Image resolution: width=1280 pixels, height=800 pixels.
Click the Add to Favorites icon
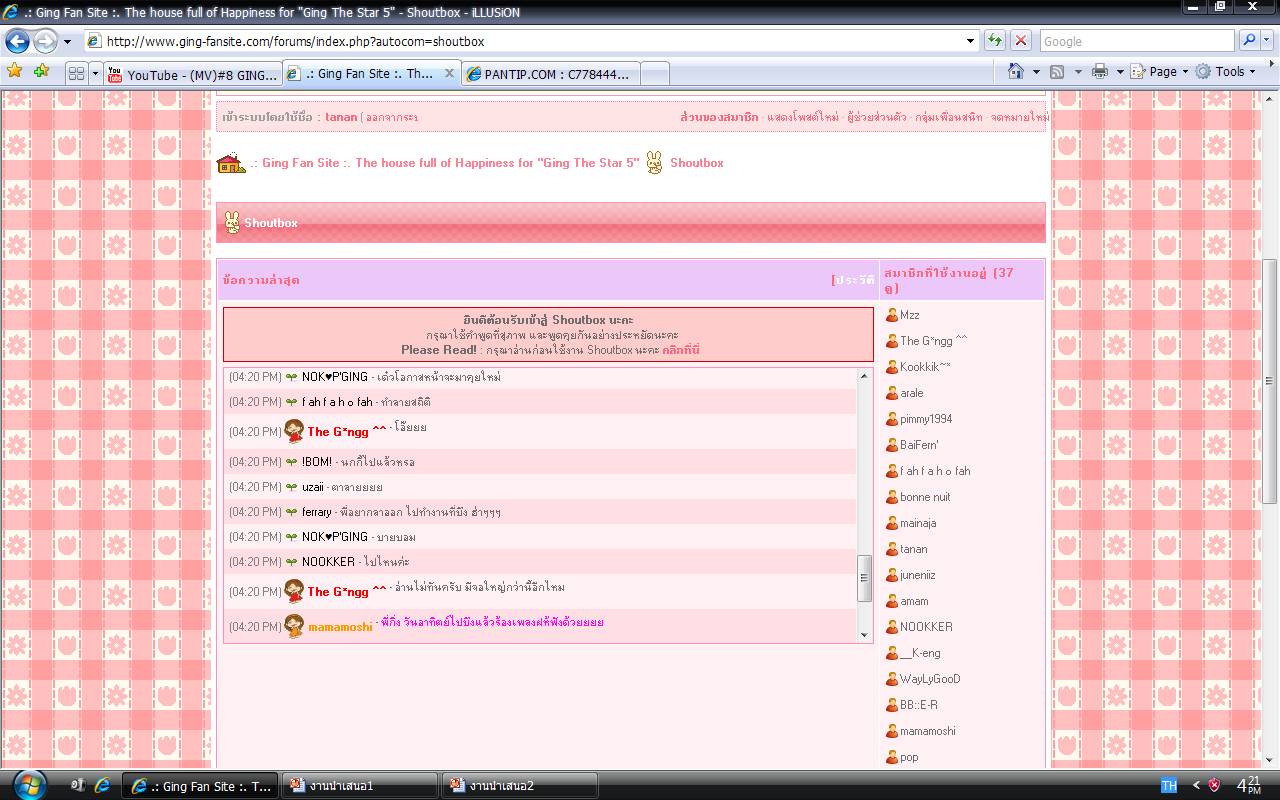click(41, 71)
